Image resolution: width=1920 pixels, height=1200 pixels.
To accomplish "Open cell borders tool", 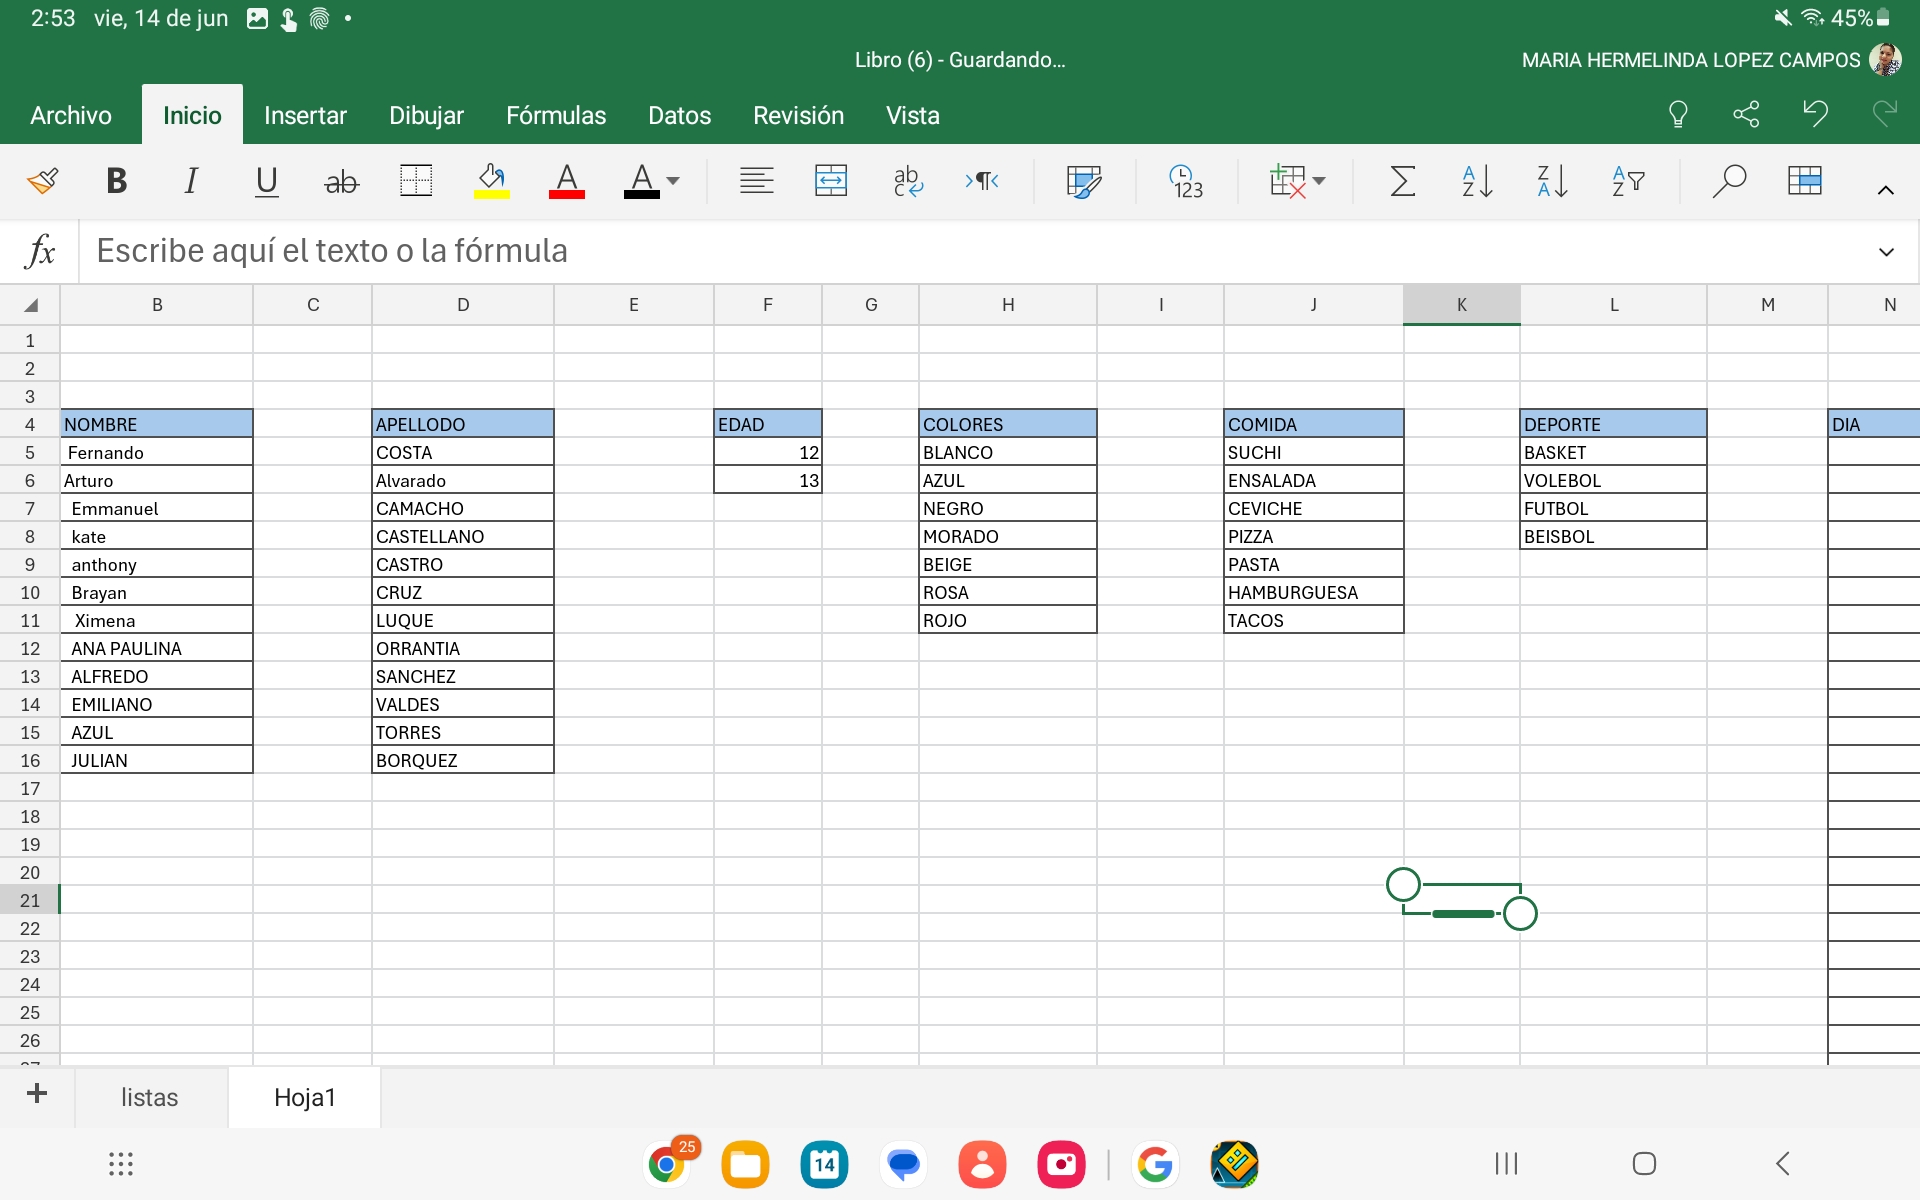I will click(416, 181).
